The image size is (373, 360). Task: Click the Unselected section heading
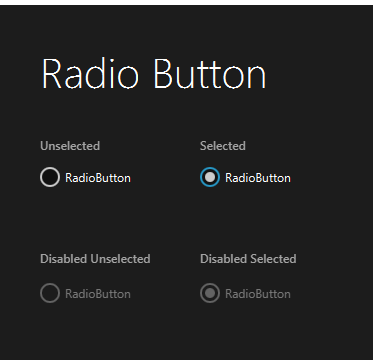pos(70,146)
